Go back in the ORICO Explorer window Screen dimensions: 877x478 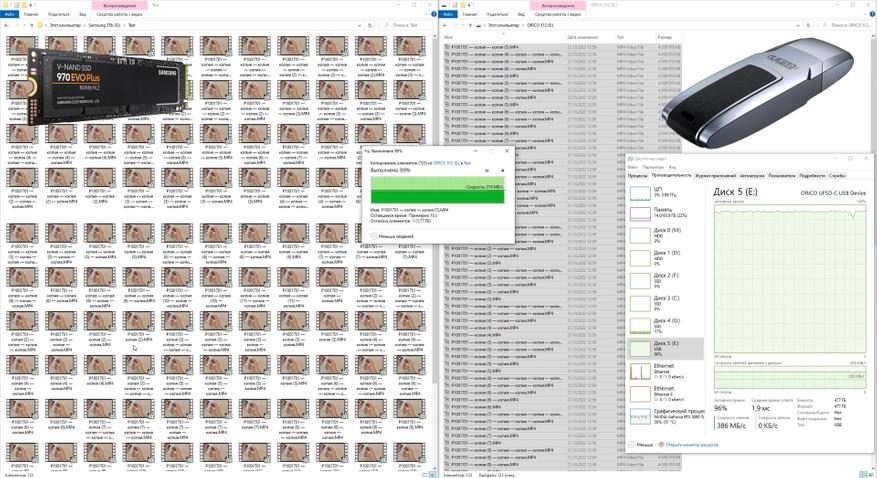pyautogui.click(x=446, y=25)
